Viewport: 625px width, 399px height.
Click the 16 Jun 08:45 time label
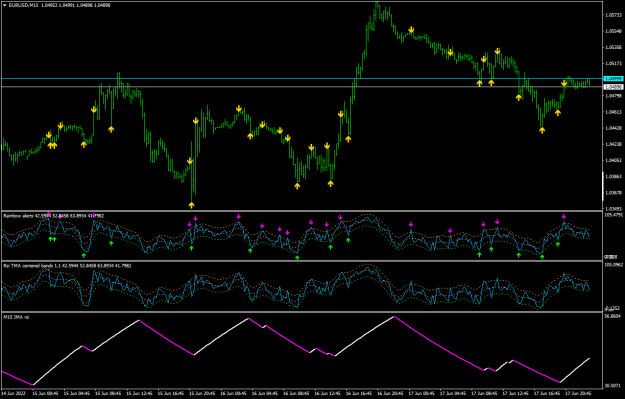pyautogui.click(x=297, y=393)
